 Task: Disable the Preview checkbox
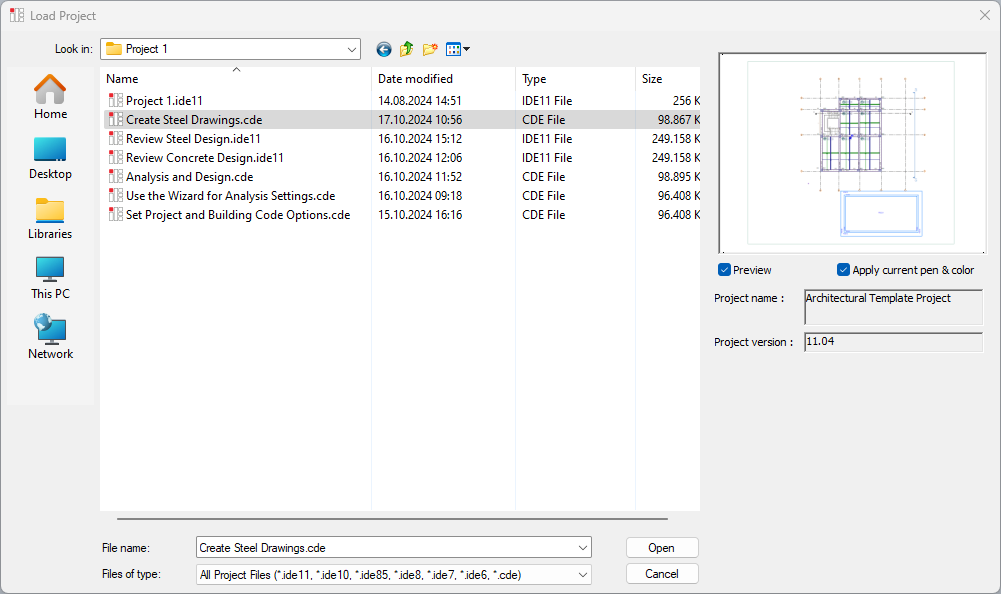[x=725, y=270]
